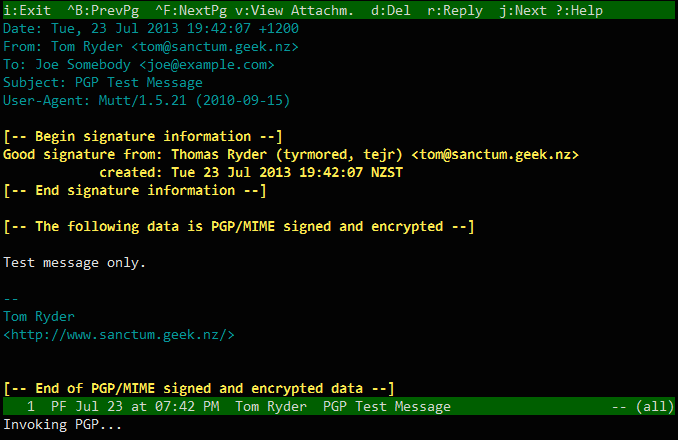Image resolution: width=678 pixels, height=440 pixels.
Task: Click the Date header line
Action: [x=151, y=29]
